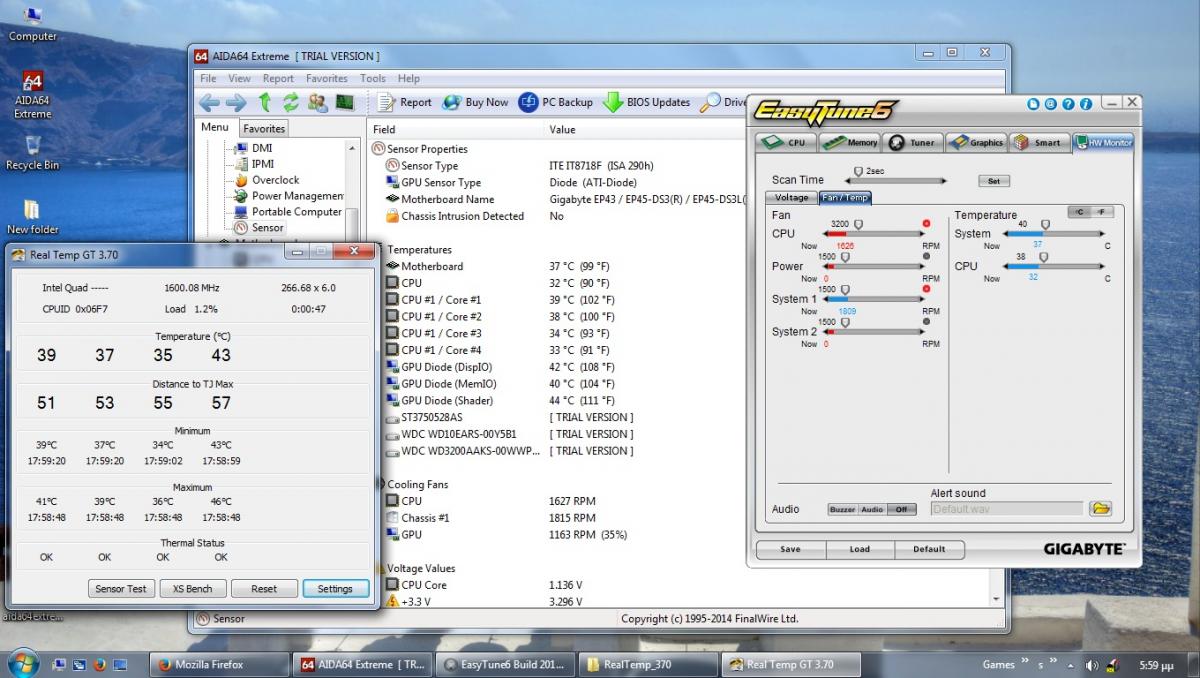
Task: Open the Tuner tab in EasyTune6
Action: (912, 142)
